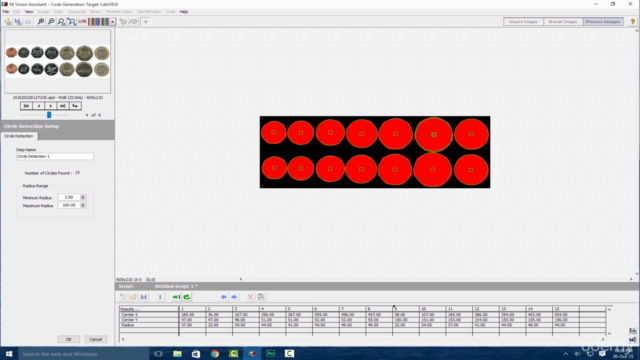Screen dimensions: 640x360
Task: Click the Run Once green arrow icon
Action: (176, 297)
